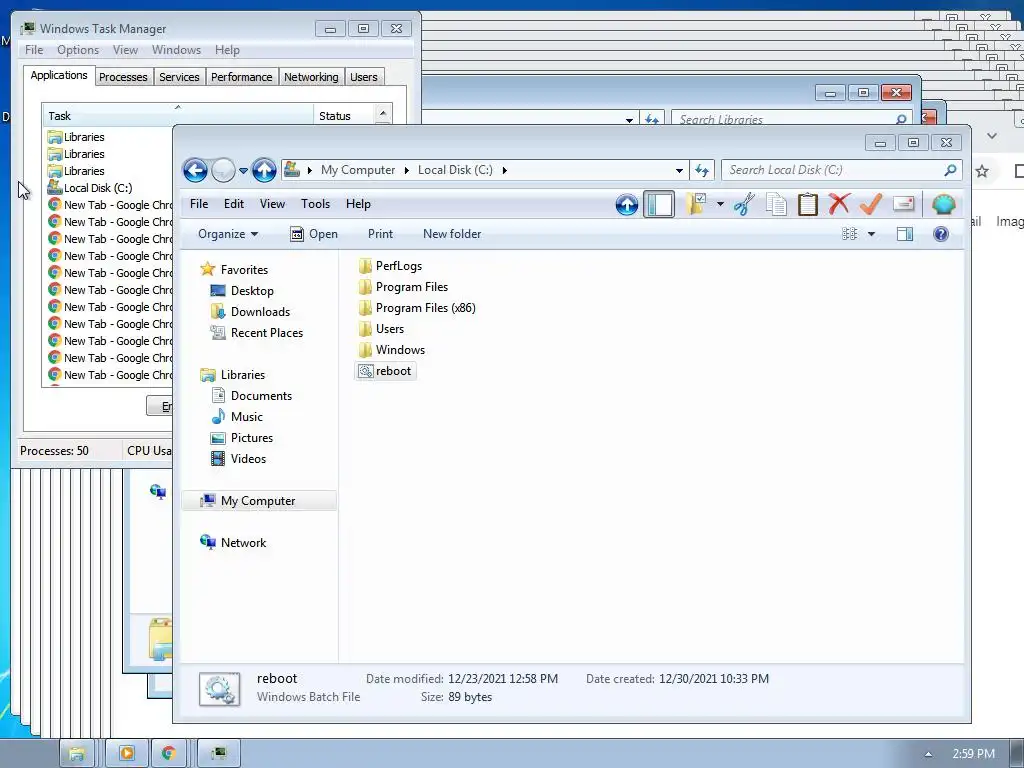Screen dimensions: 1024x768
Task: Click the envelope E-mail icon
Action: pyautogui.click(x=903, y=204)
